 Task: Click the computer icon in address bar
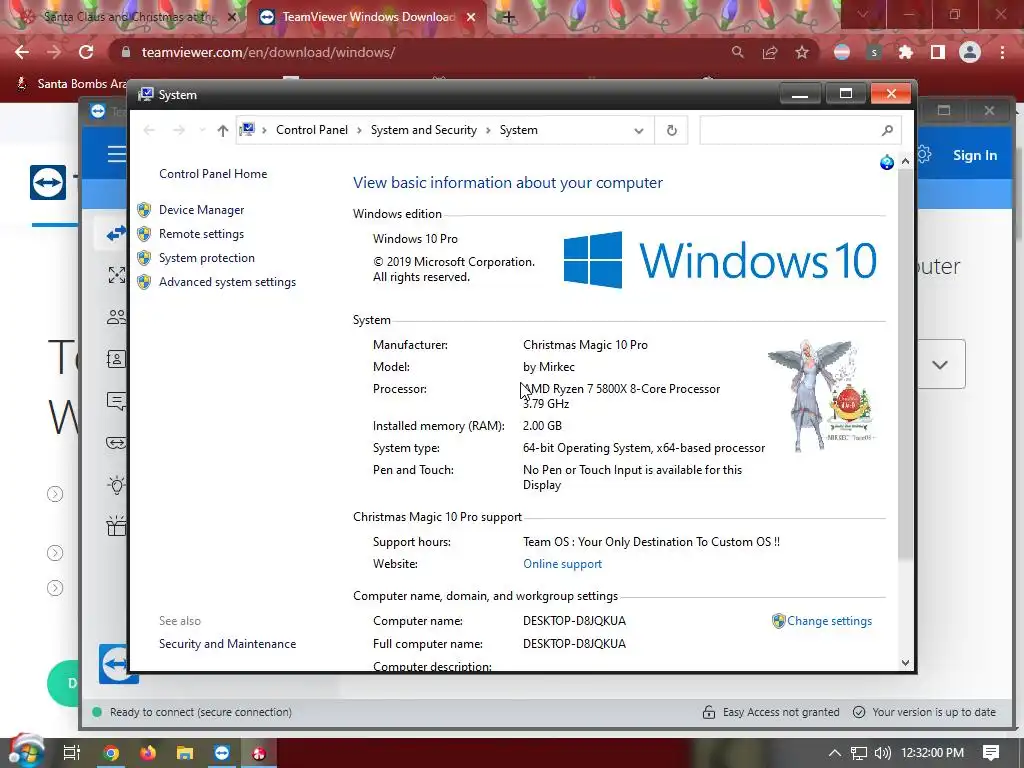(x=247, y=130)
